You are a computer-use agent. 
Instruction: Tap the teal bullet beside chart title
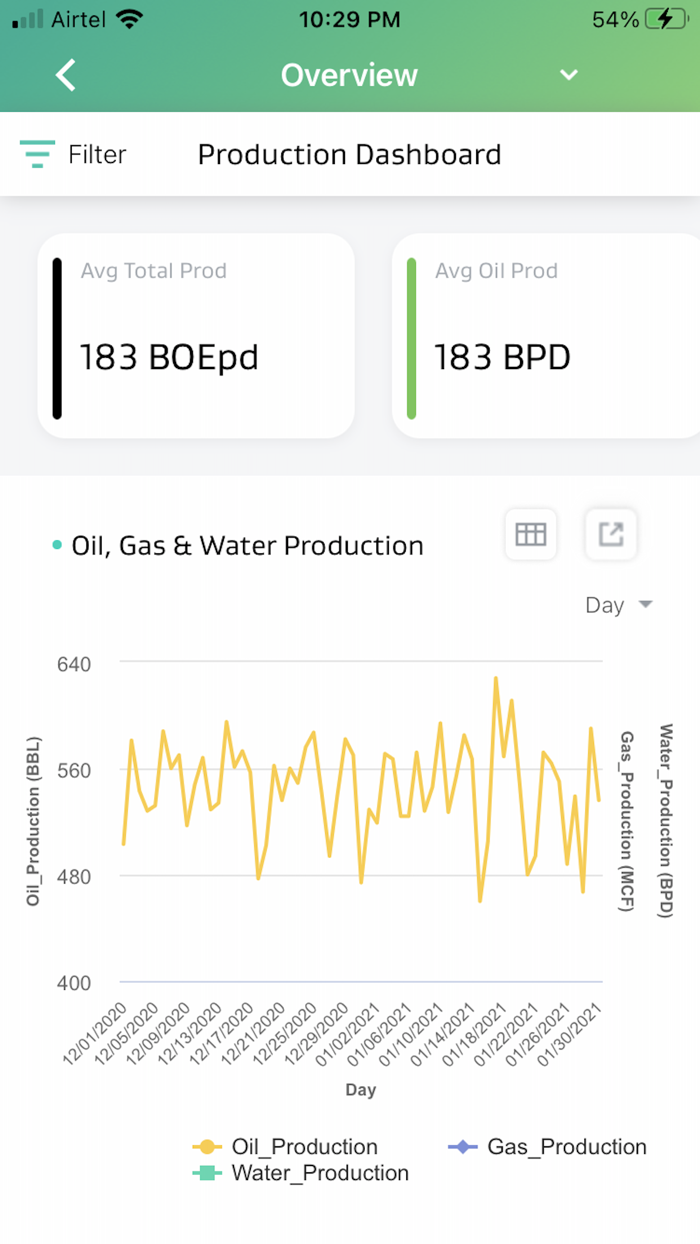click(57, 546)
